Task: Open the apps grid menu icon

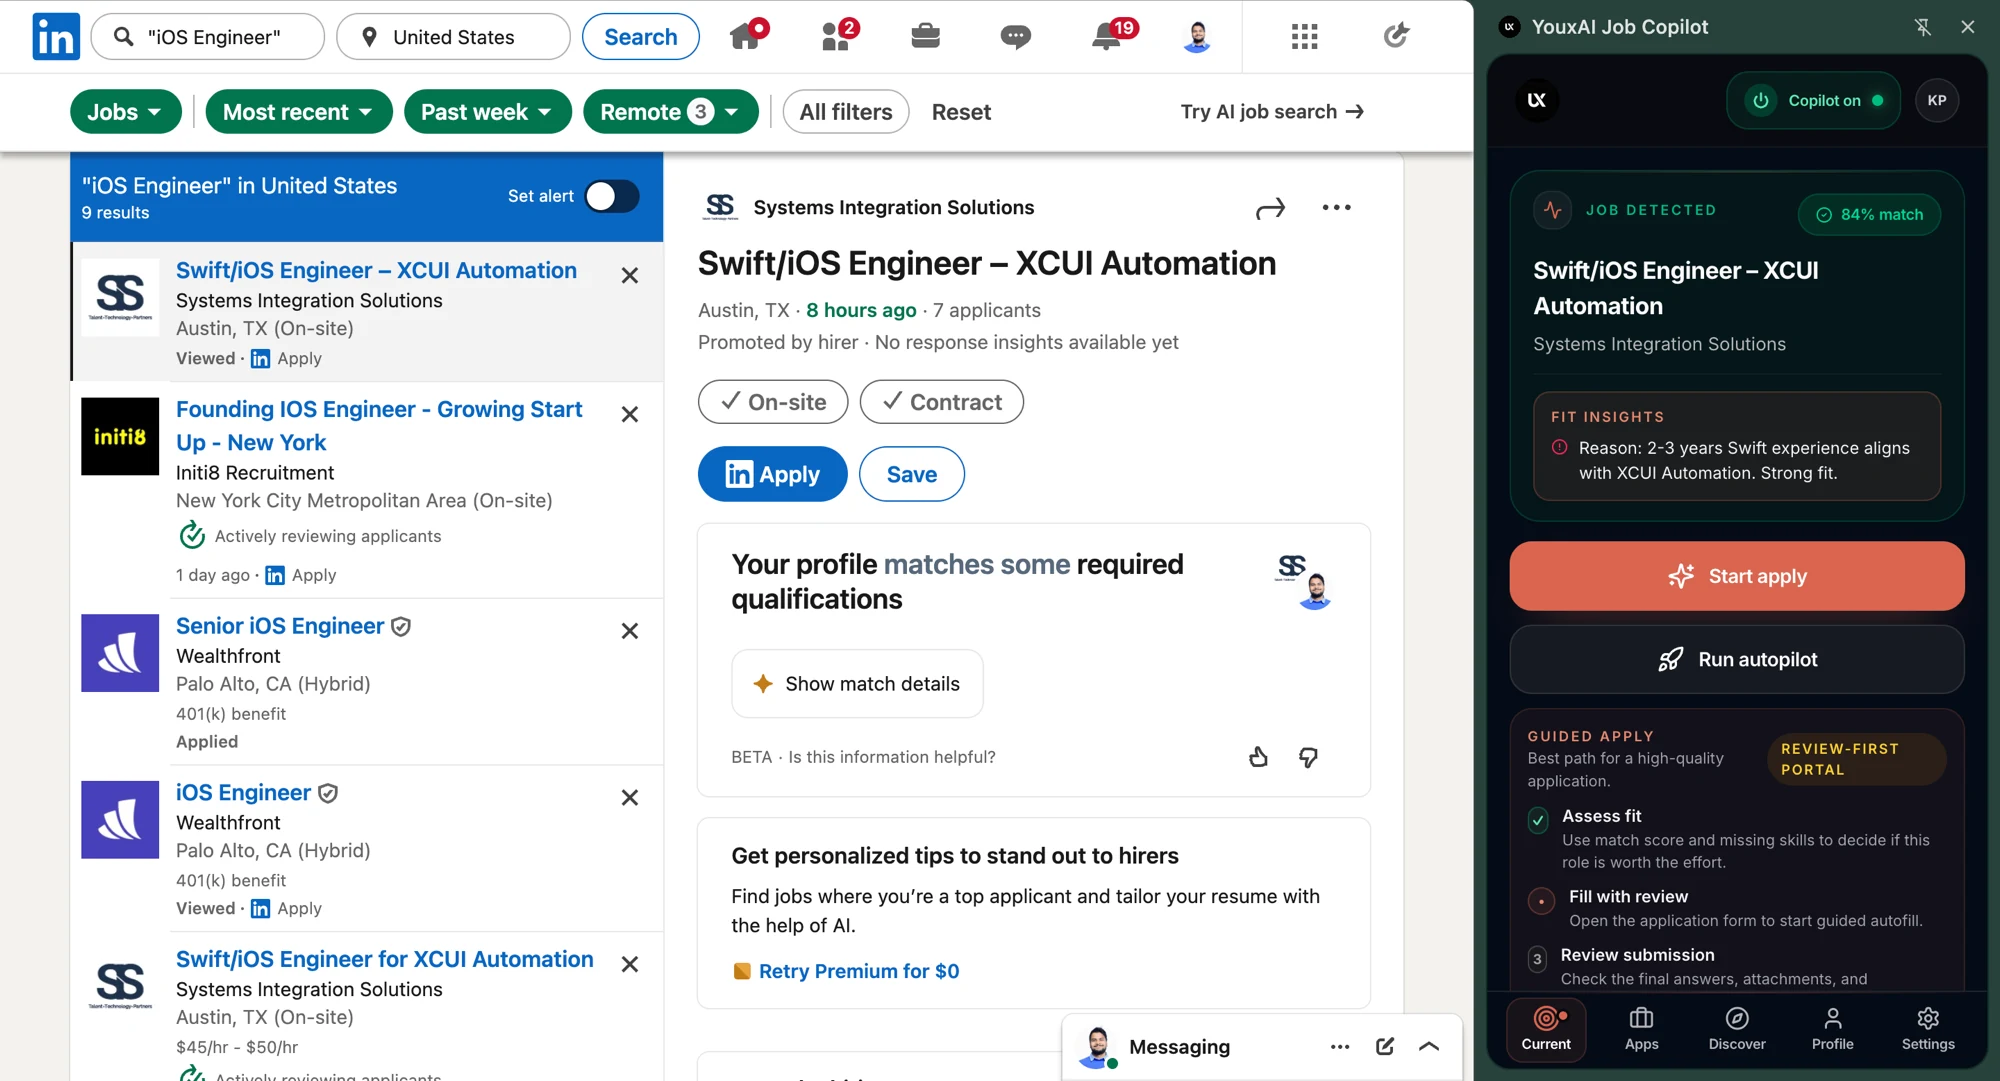Action: coord(1304,37)
